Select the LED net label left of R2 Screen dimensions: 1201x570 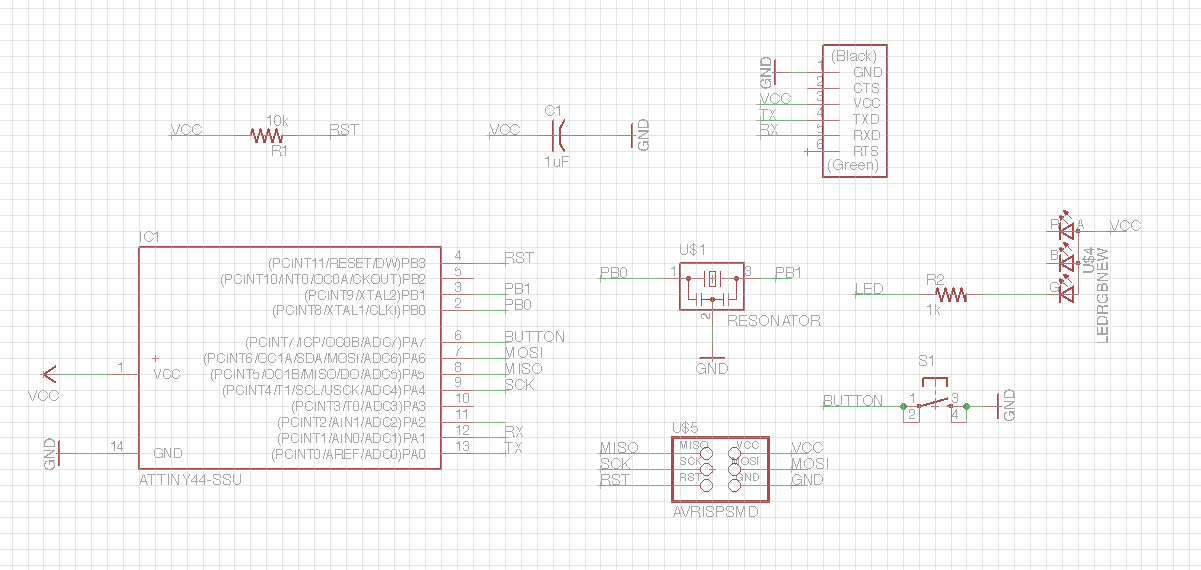(x=869, y=290)
